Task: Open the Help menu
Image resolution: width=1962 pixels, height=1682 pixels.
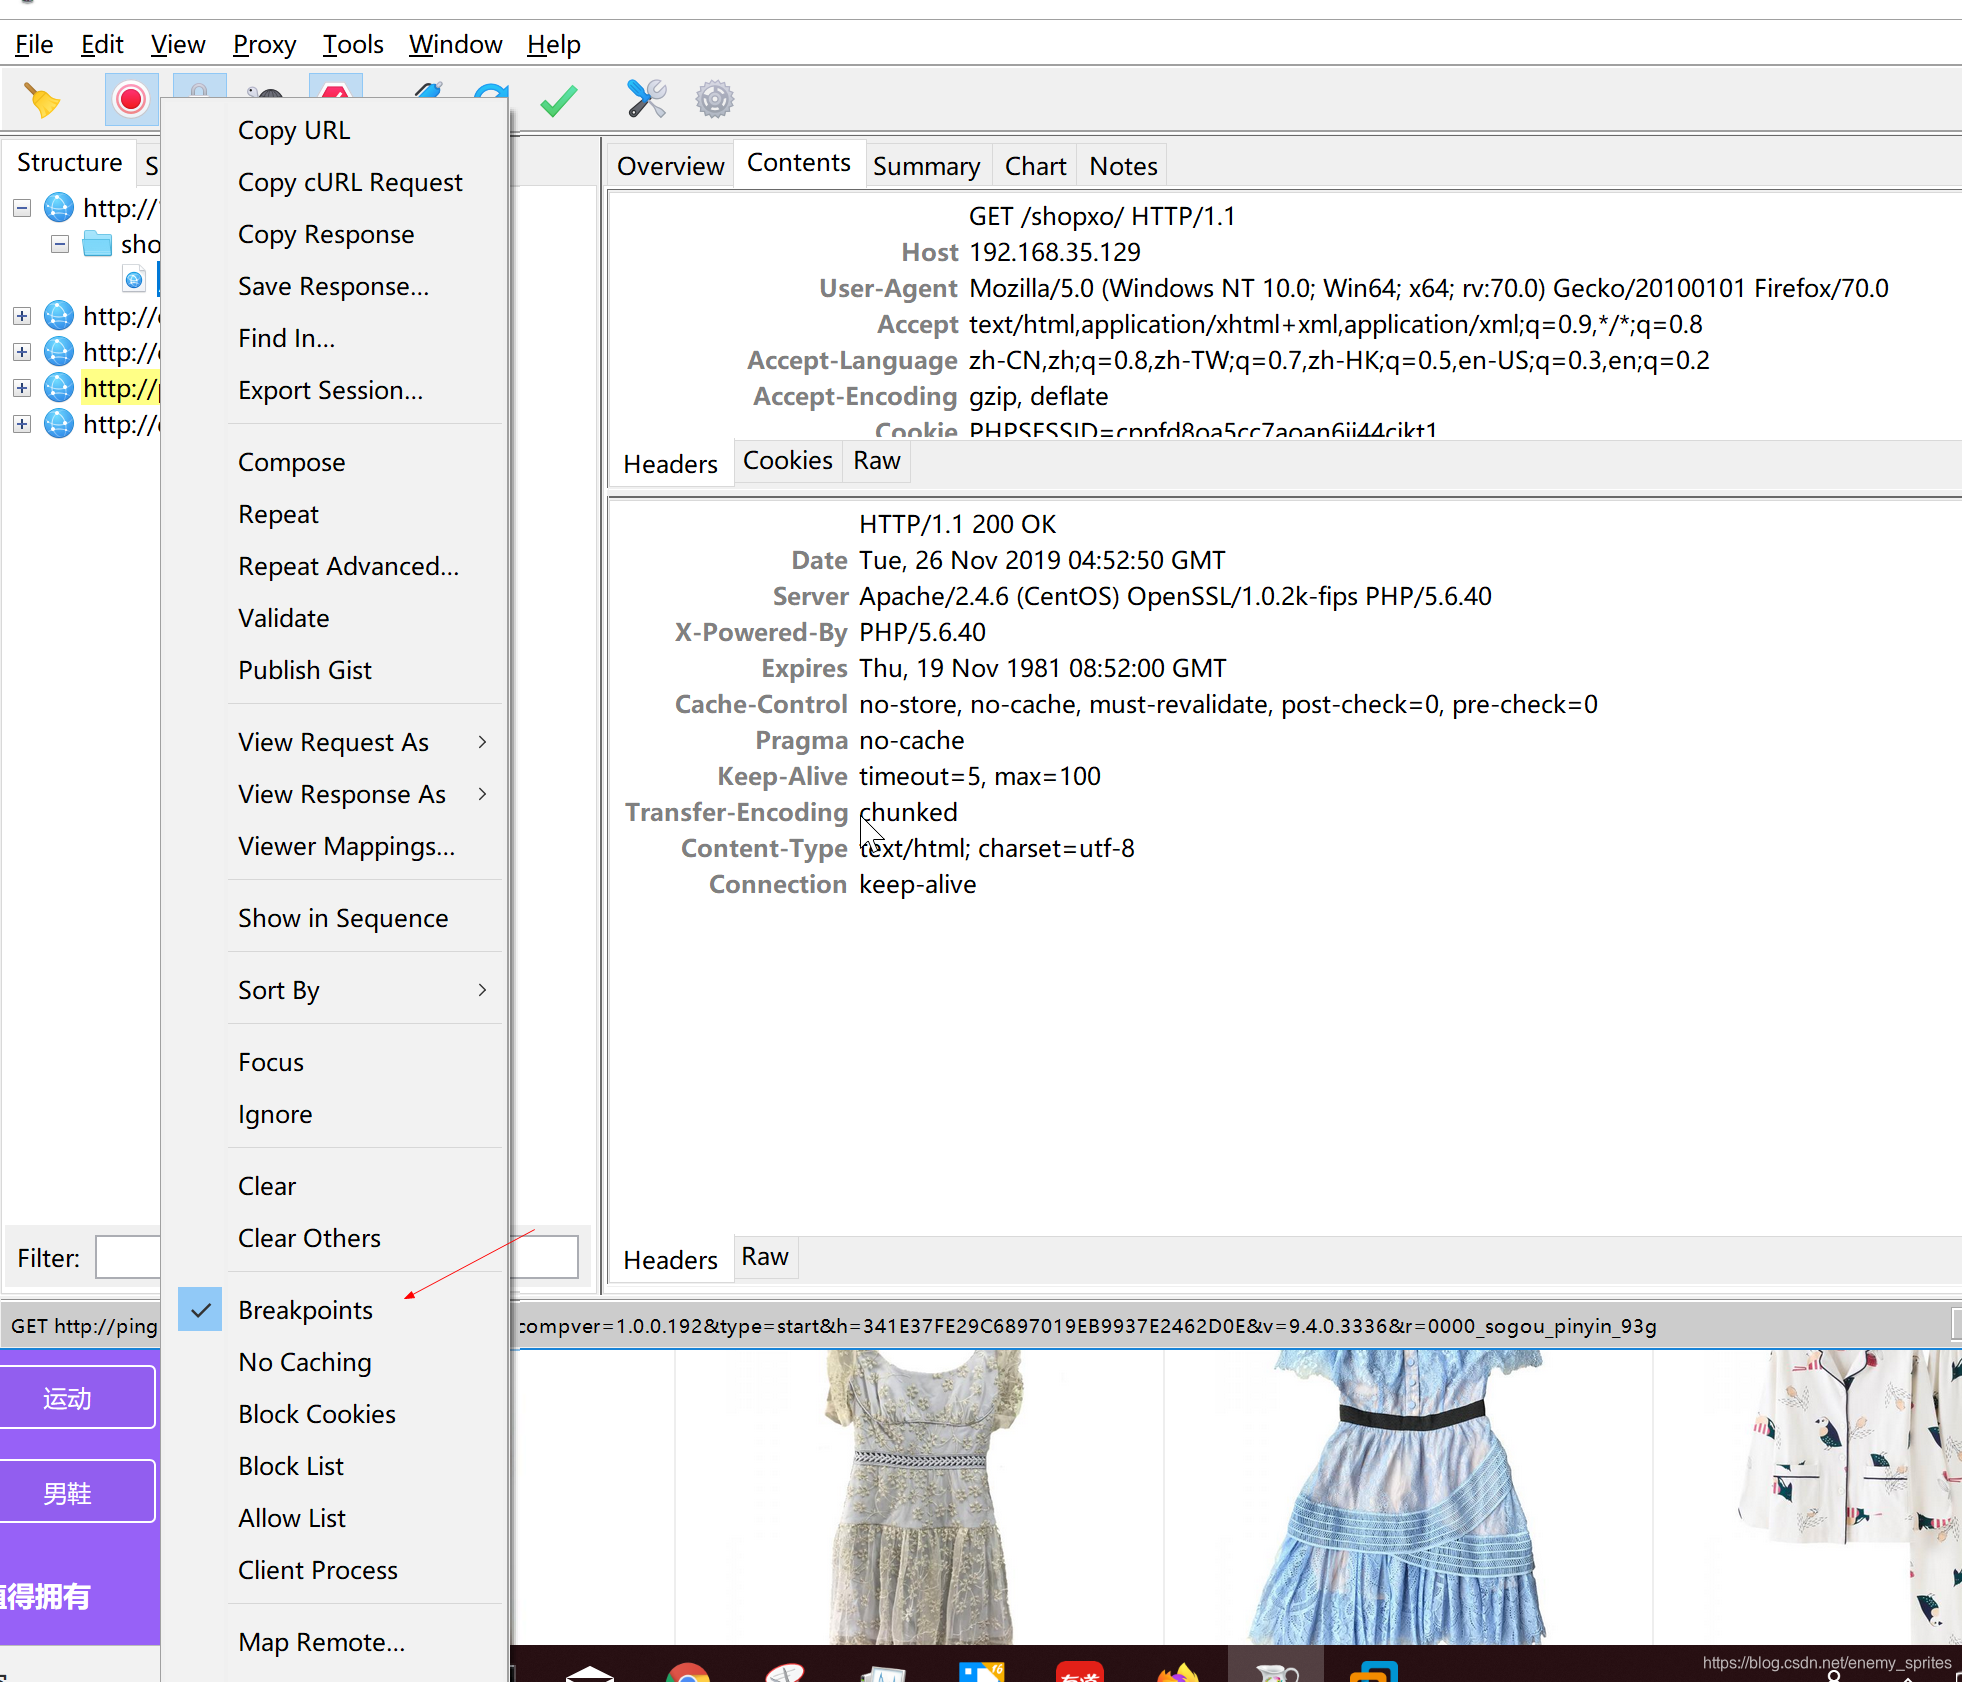Action: [553, 45]
